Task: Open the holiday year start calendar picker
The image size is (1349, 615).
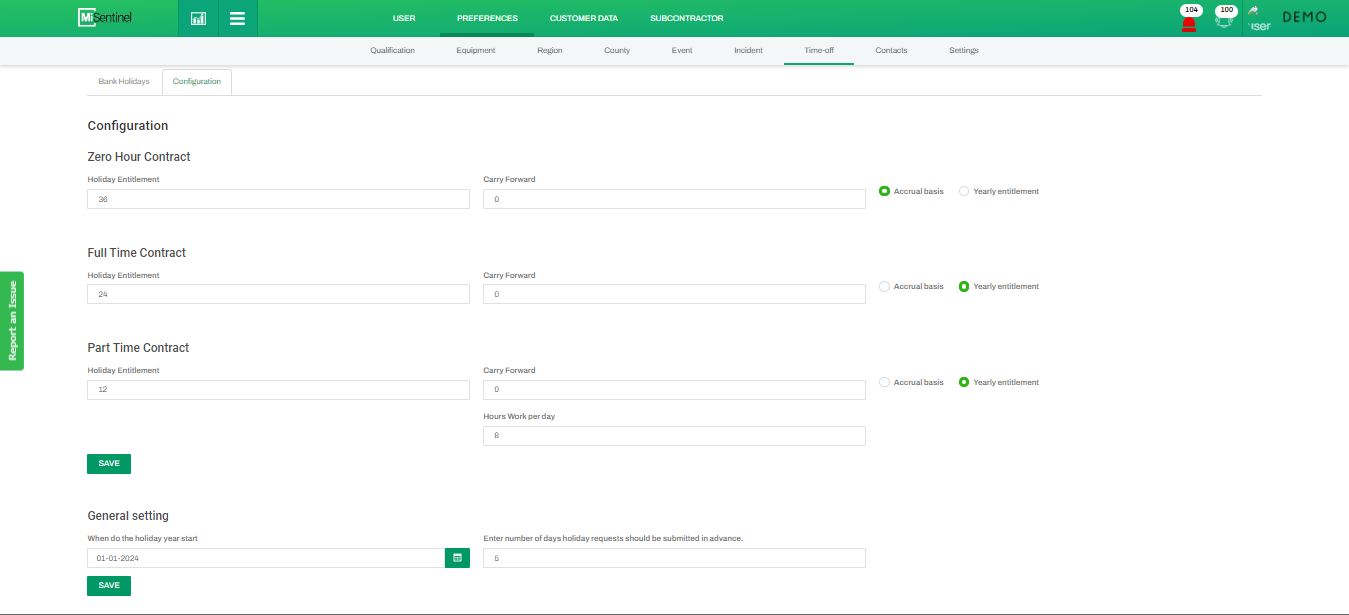Action: tap(457, 558)
